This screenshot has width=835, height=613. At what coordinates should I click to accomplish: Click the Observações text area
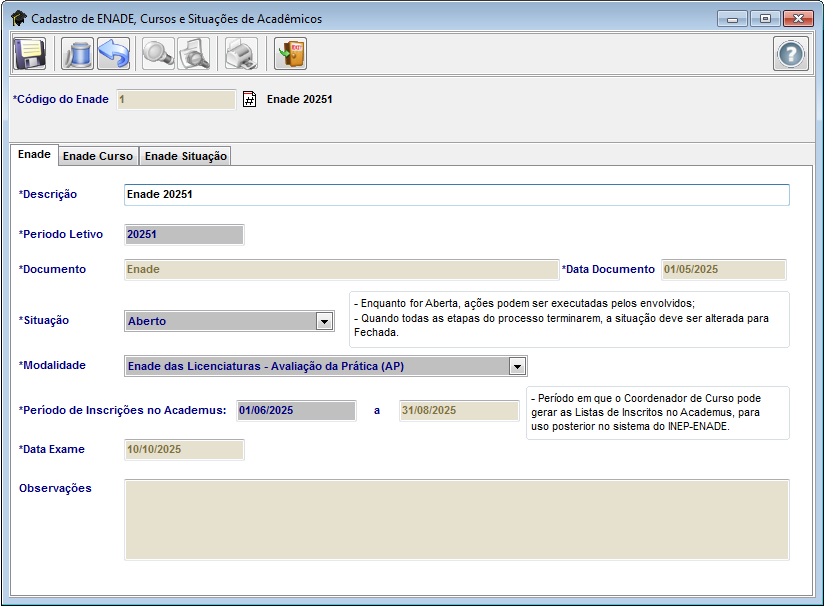pyautogui.click(x=455, y=519)
